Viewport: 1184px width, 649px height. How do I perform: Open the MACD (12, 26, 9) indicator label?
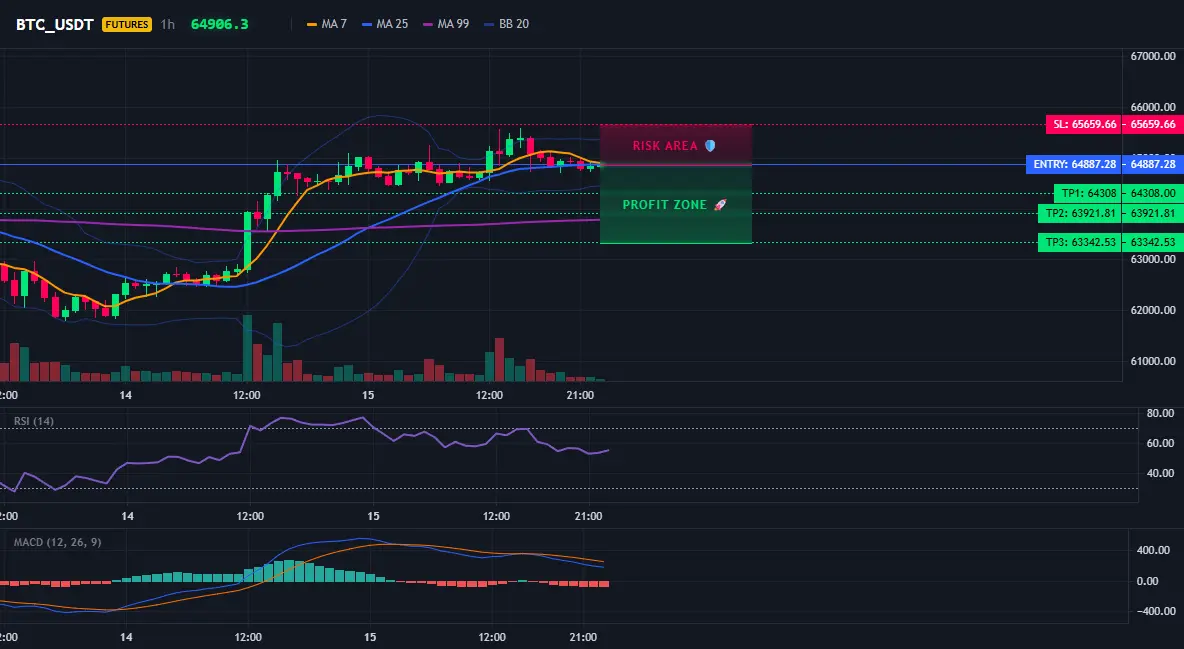pos(57,542)
